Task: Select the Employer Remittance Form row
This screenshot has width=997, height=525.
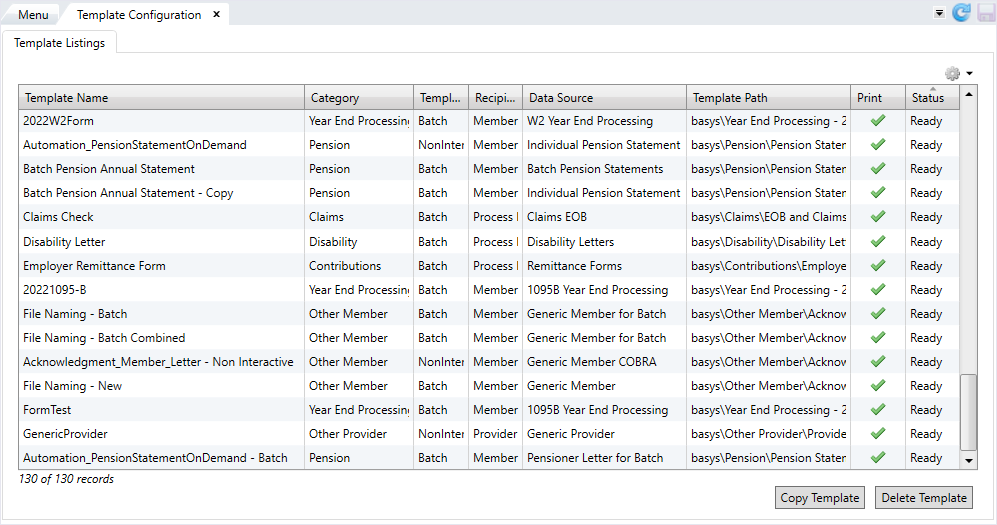Action: (94, 266)
